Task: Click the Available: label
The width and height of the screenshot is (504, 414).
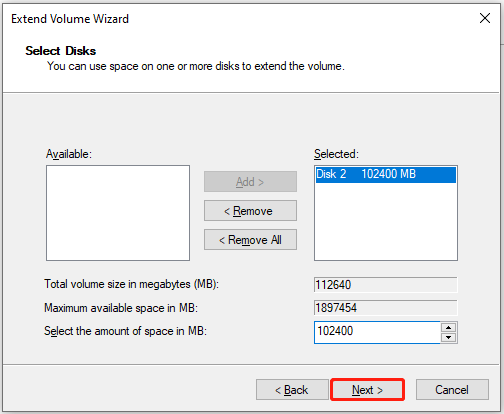Action: point(69,154)
